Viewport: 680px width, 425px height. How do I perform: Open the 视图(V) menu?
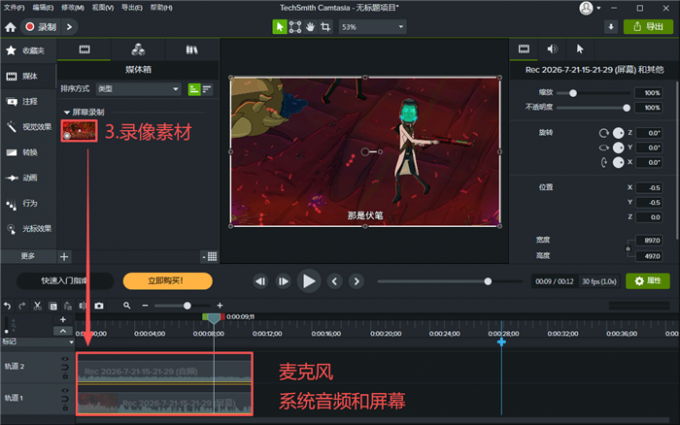[103, 8]
